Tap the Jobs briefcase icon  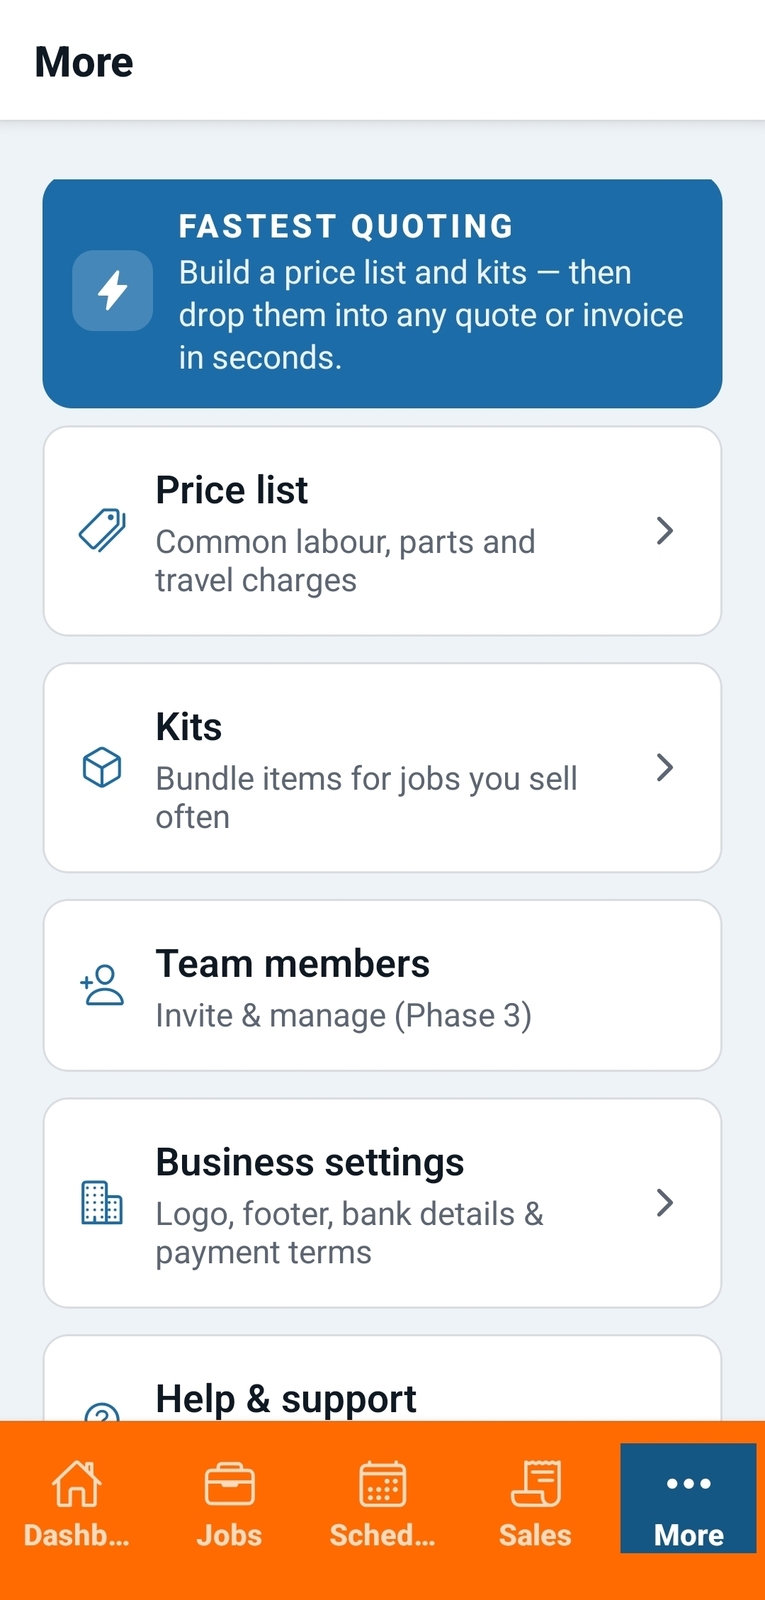[229, 1484]
